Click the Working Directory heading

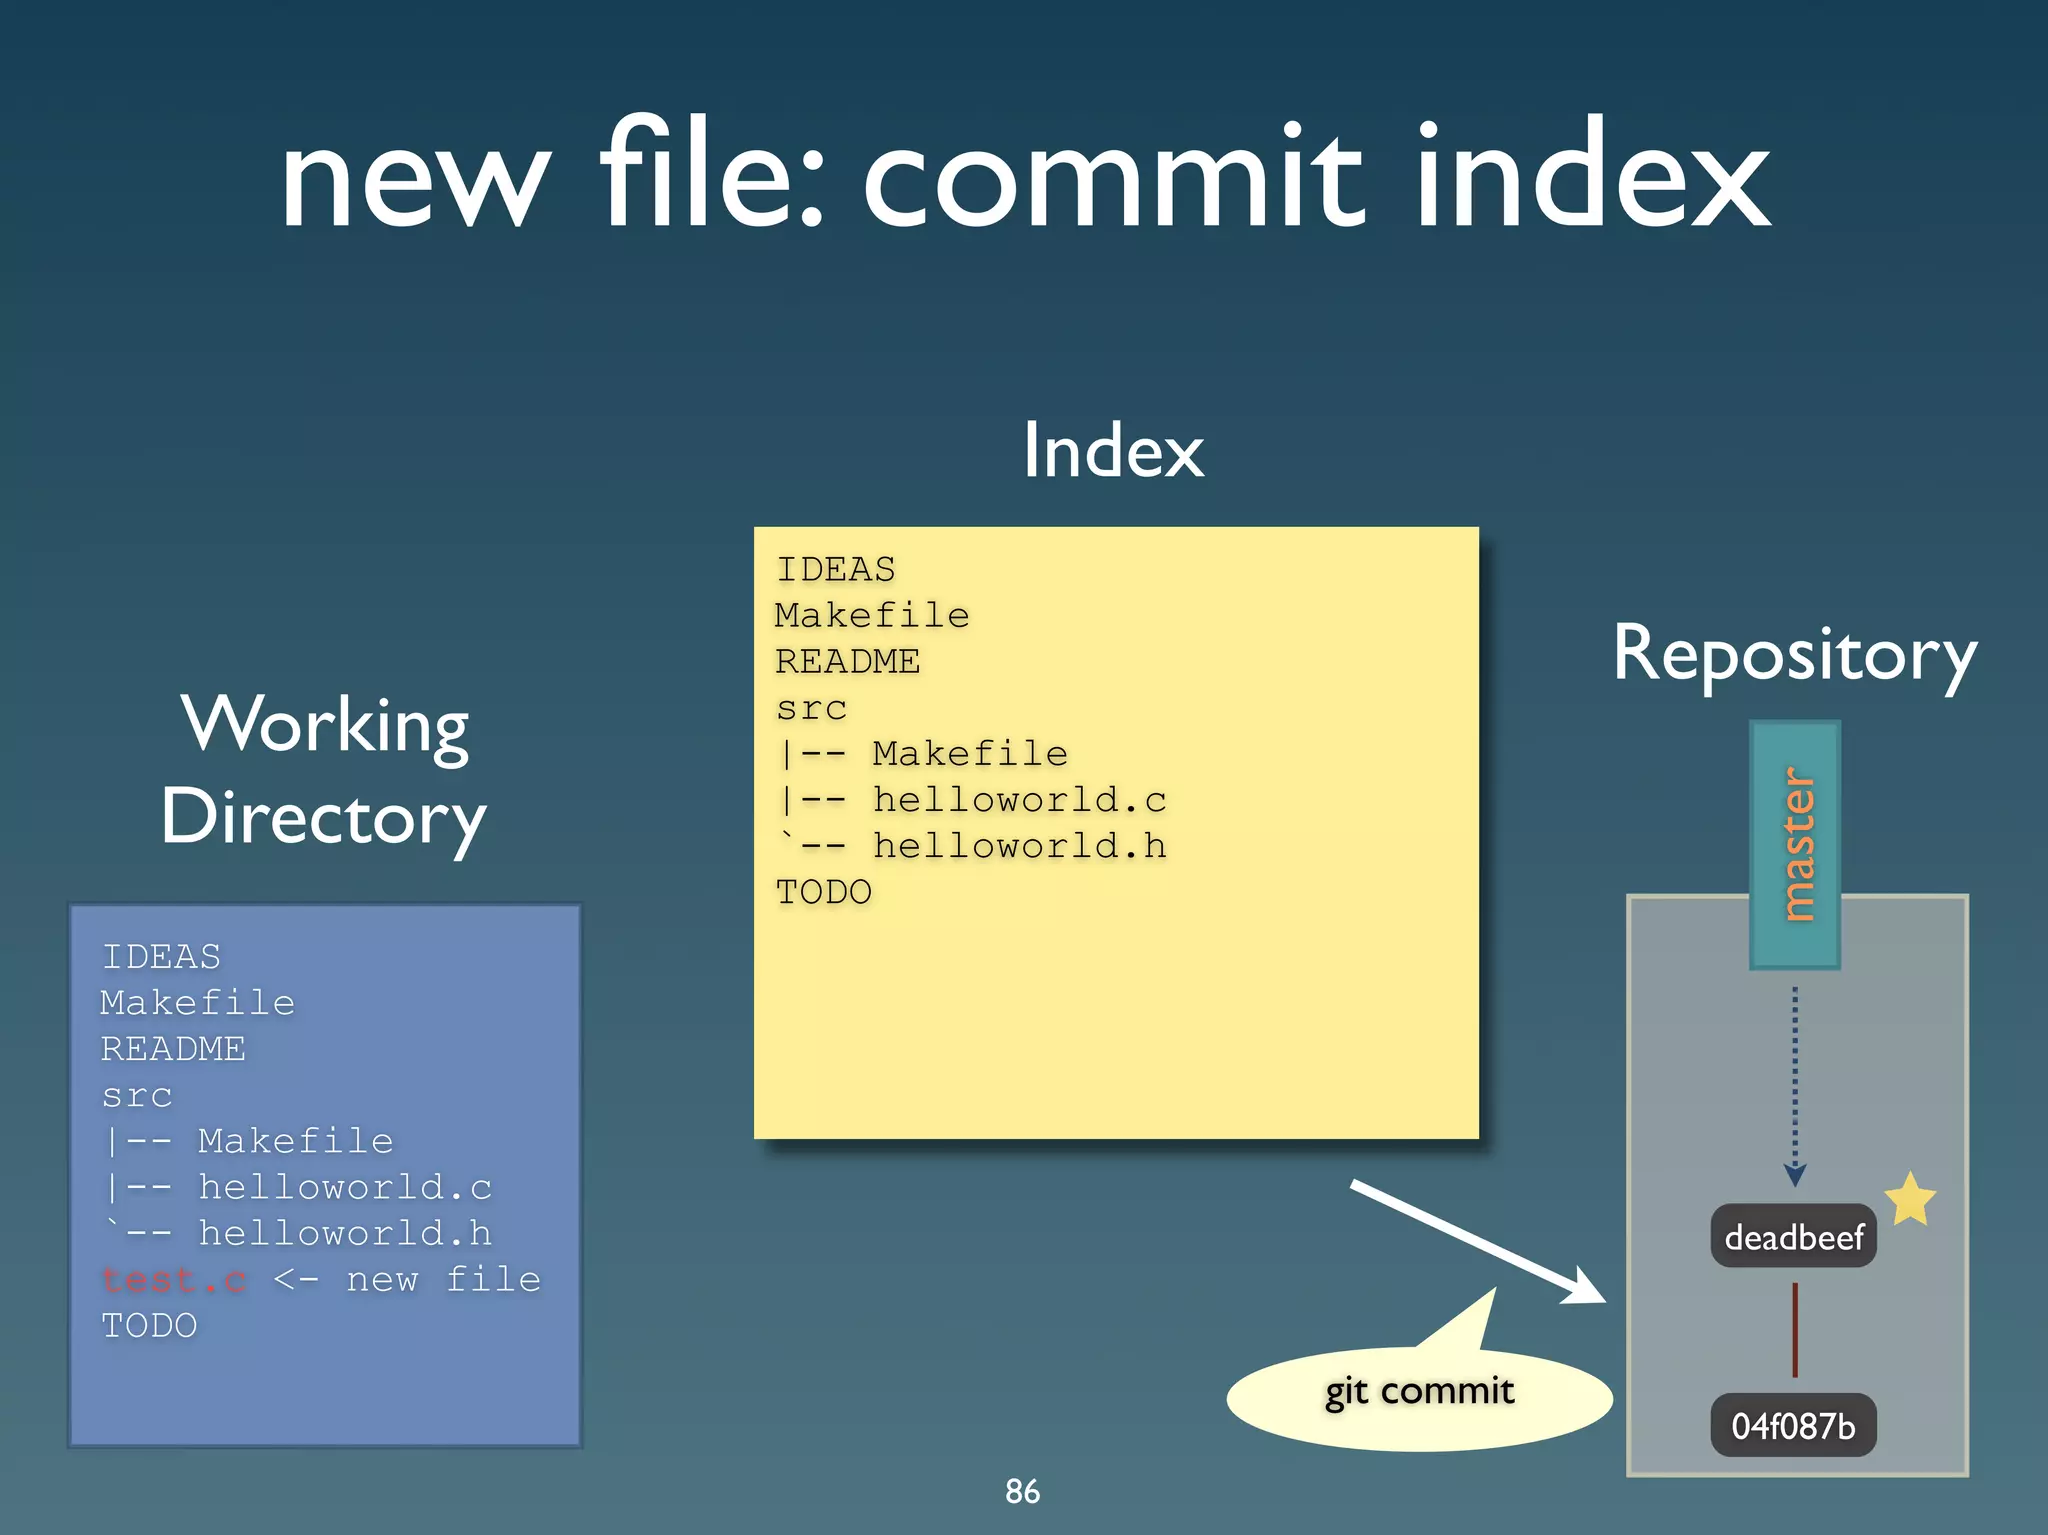tap(324, 770)
